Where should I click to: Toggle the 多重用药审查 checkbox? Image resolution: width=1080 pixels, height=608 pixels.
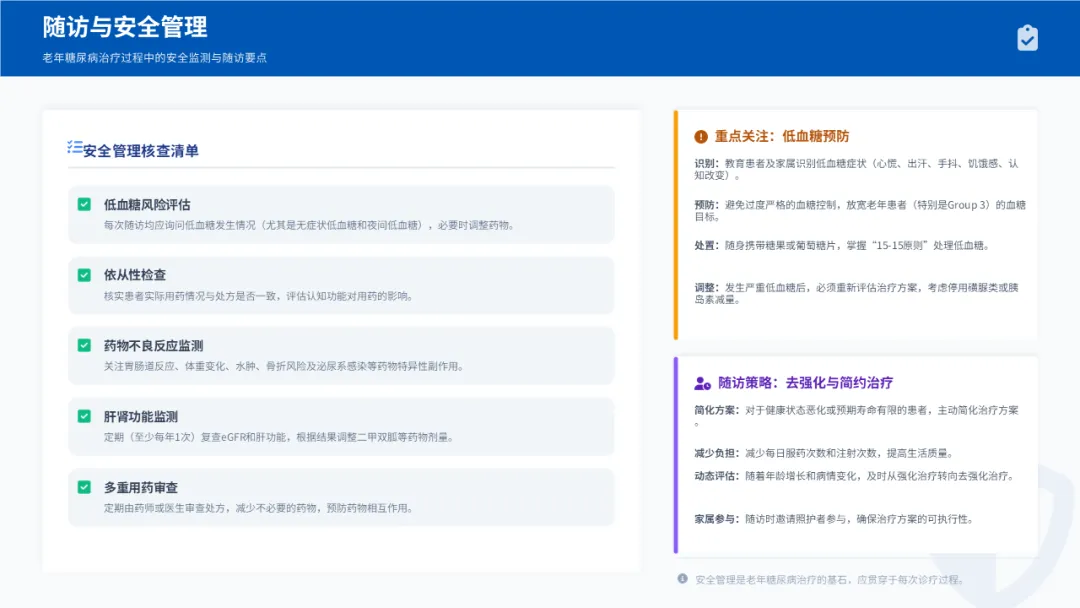click(x=84, y=487)
